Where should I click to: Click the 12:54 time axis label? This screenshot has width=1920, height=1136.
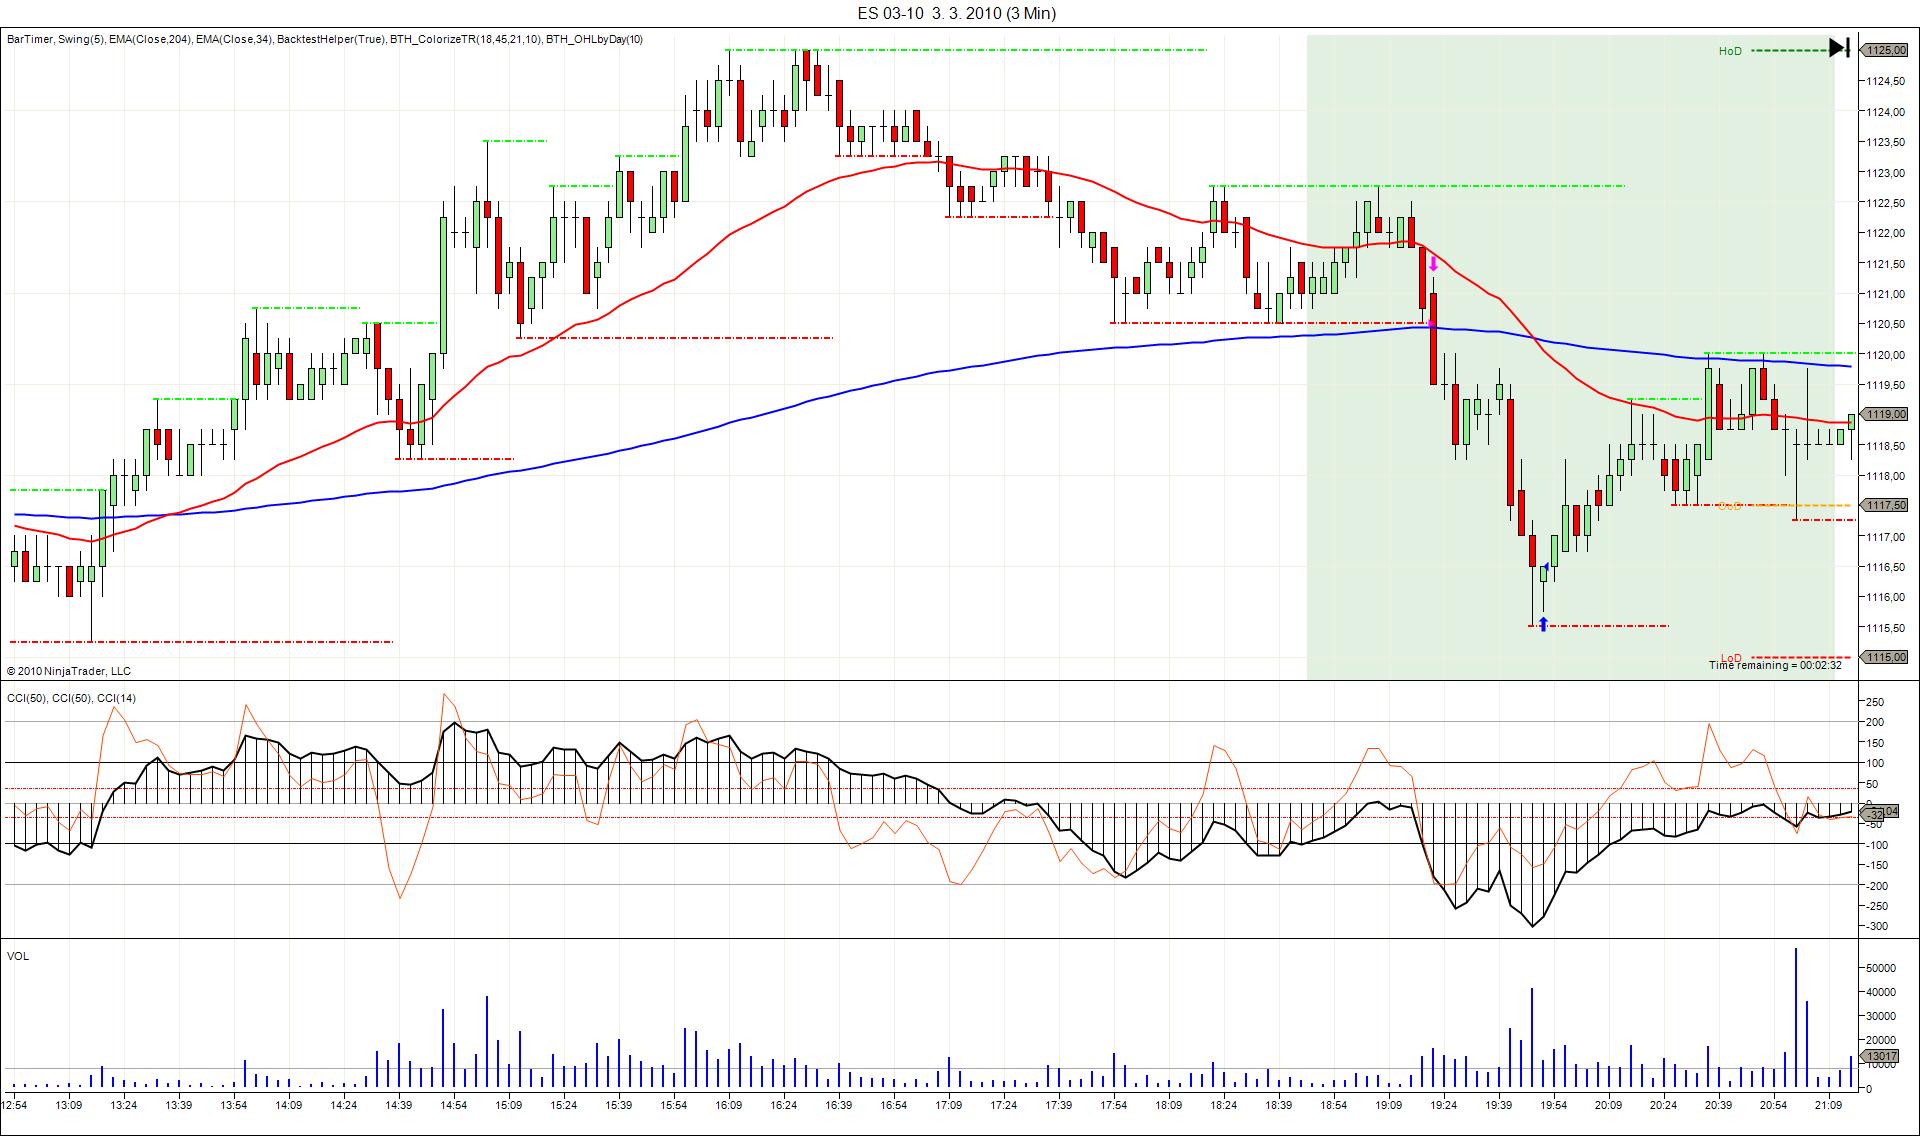(14, 1105)
